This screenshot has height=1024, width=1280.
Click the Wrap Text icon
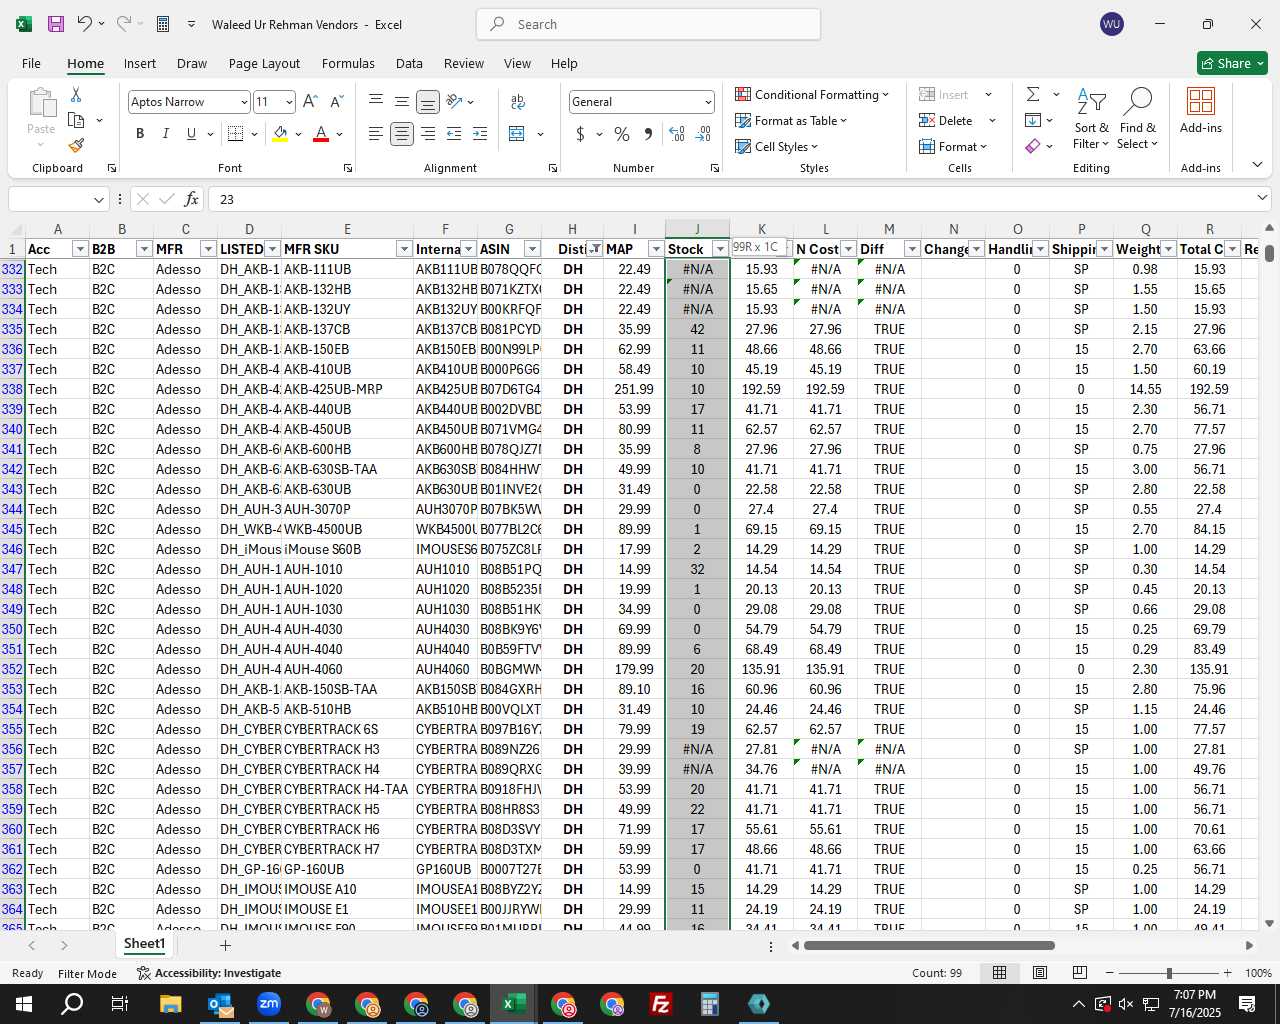tap(518, 101)
